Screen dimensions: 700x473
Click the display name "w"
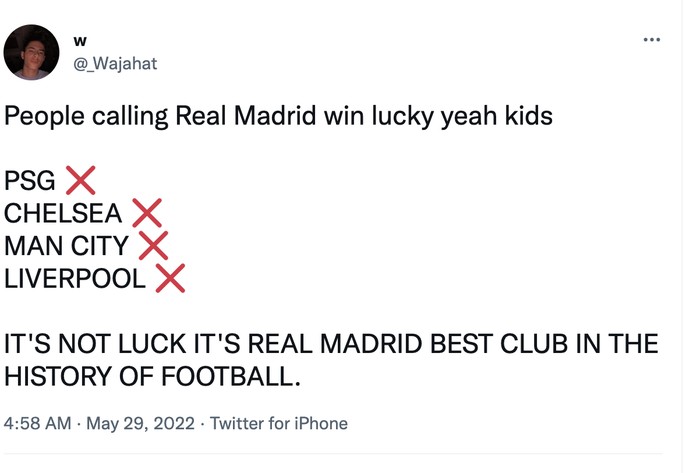[x=81, y=40]
